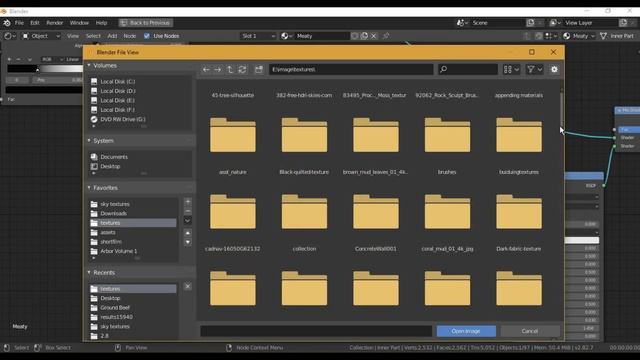The height and width of the screenshot is (360, 640).
Task: Open node editor Node menu
Action: (130, 36)
